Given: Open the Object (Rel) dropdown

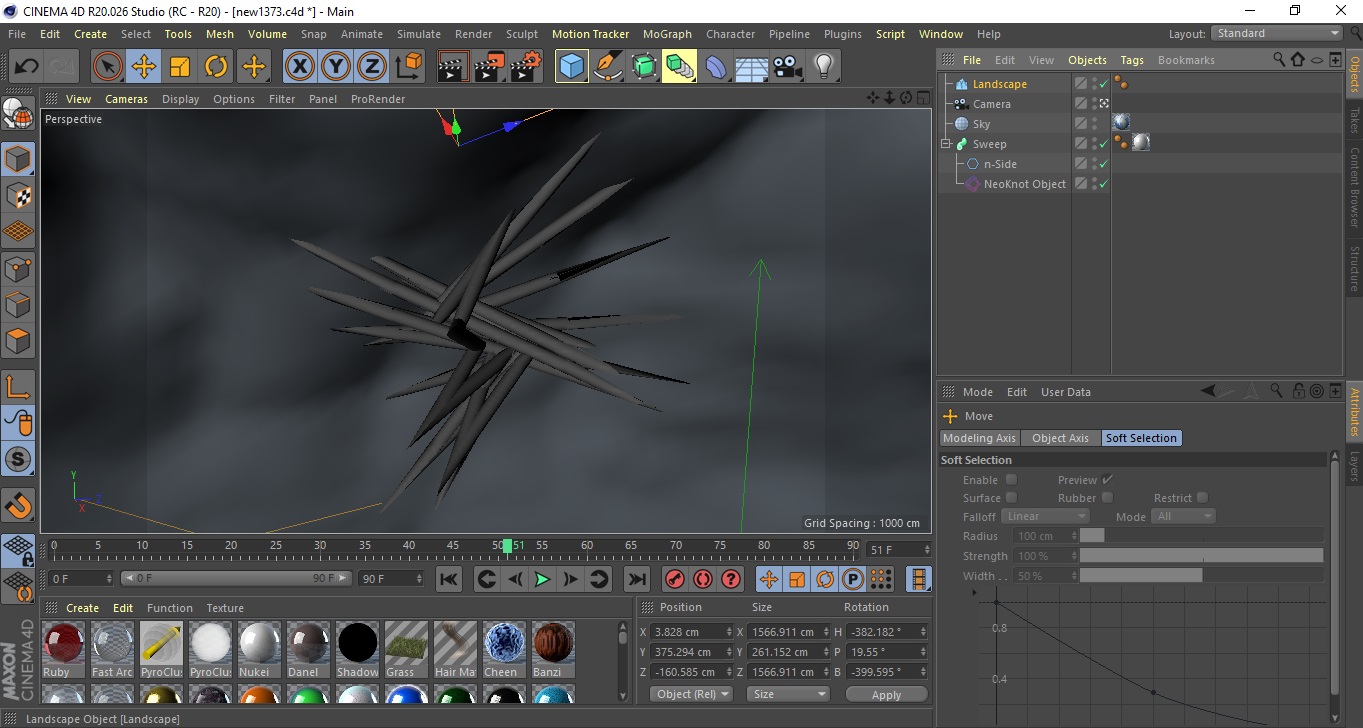Looking at the screenshot, I should [x=691, y=694].
